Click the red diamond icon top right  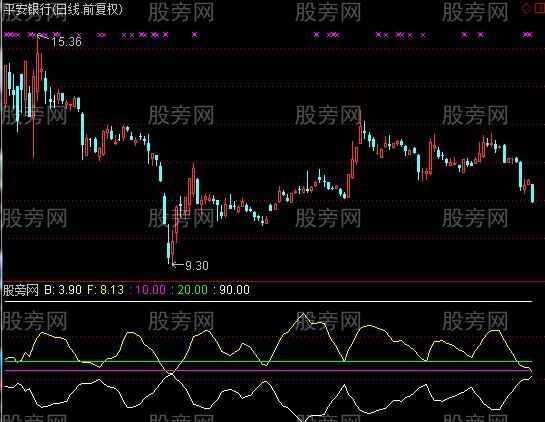[x=527, y=8]
